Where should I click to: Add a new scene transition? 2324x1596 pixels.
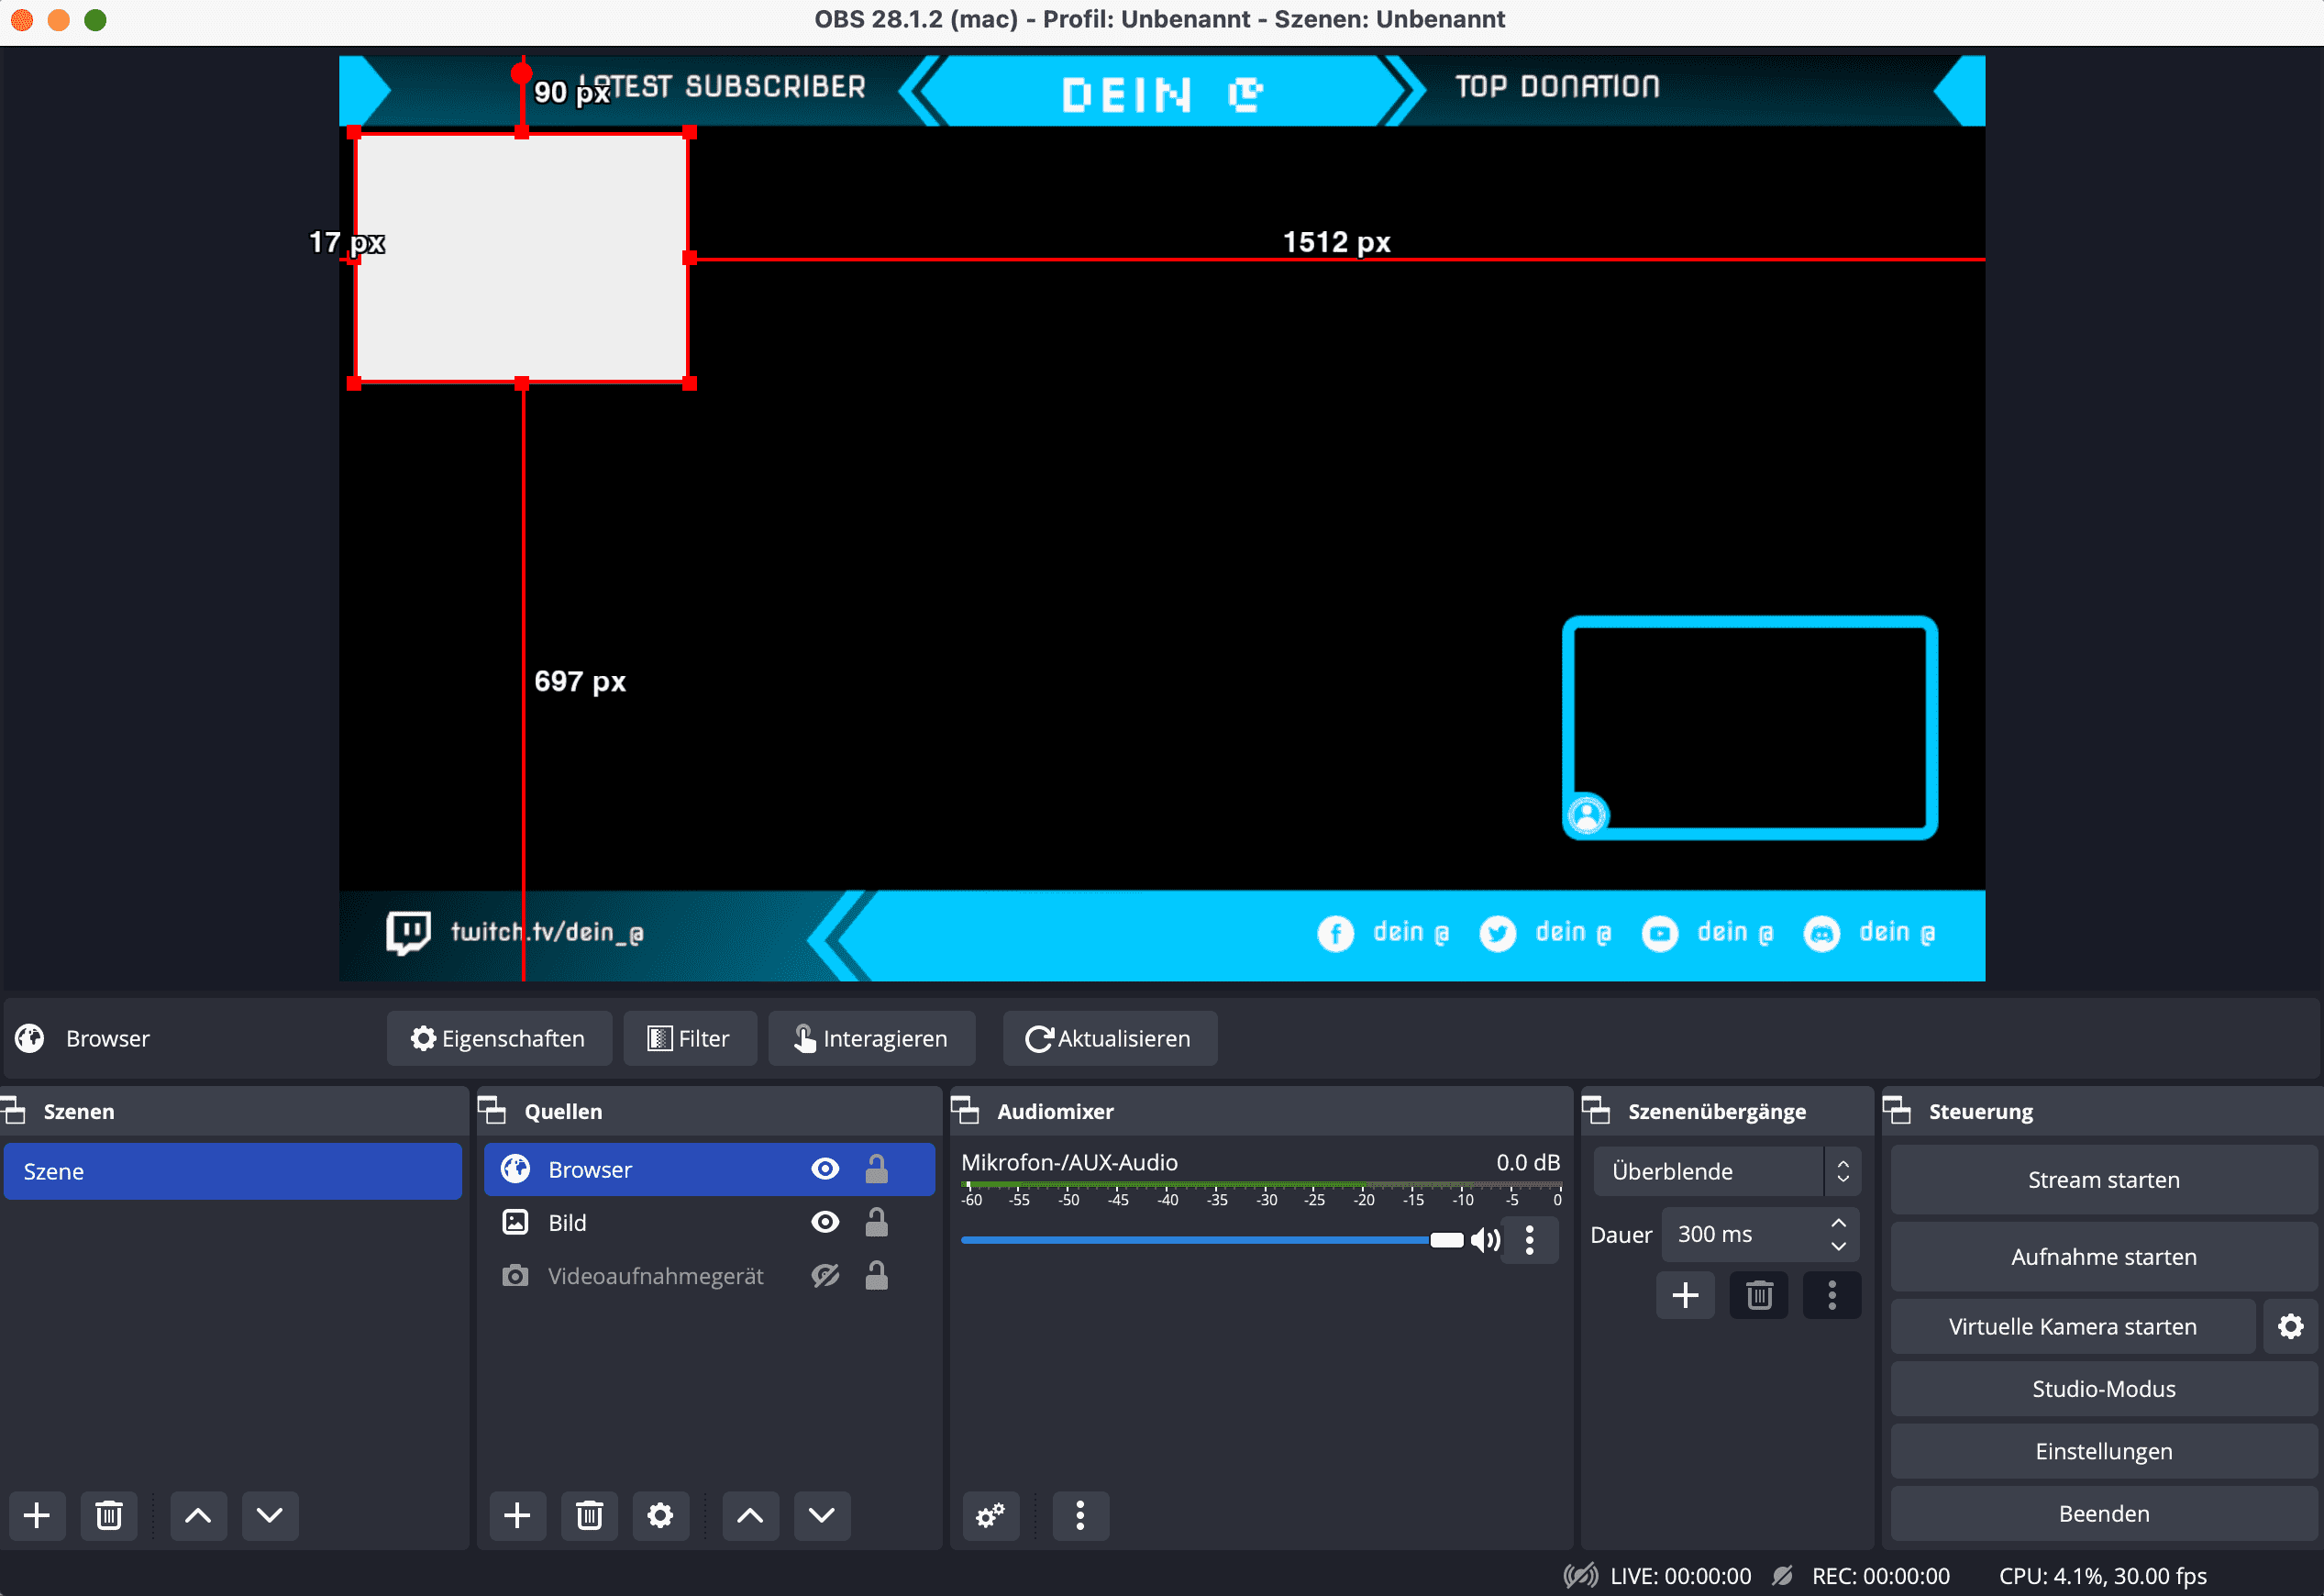point(1686,1295)
